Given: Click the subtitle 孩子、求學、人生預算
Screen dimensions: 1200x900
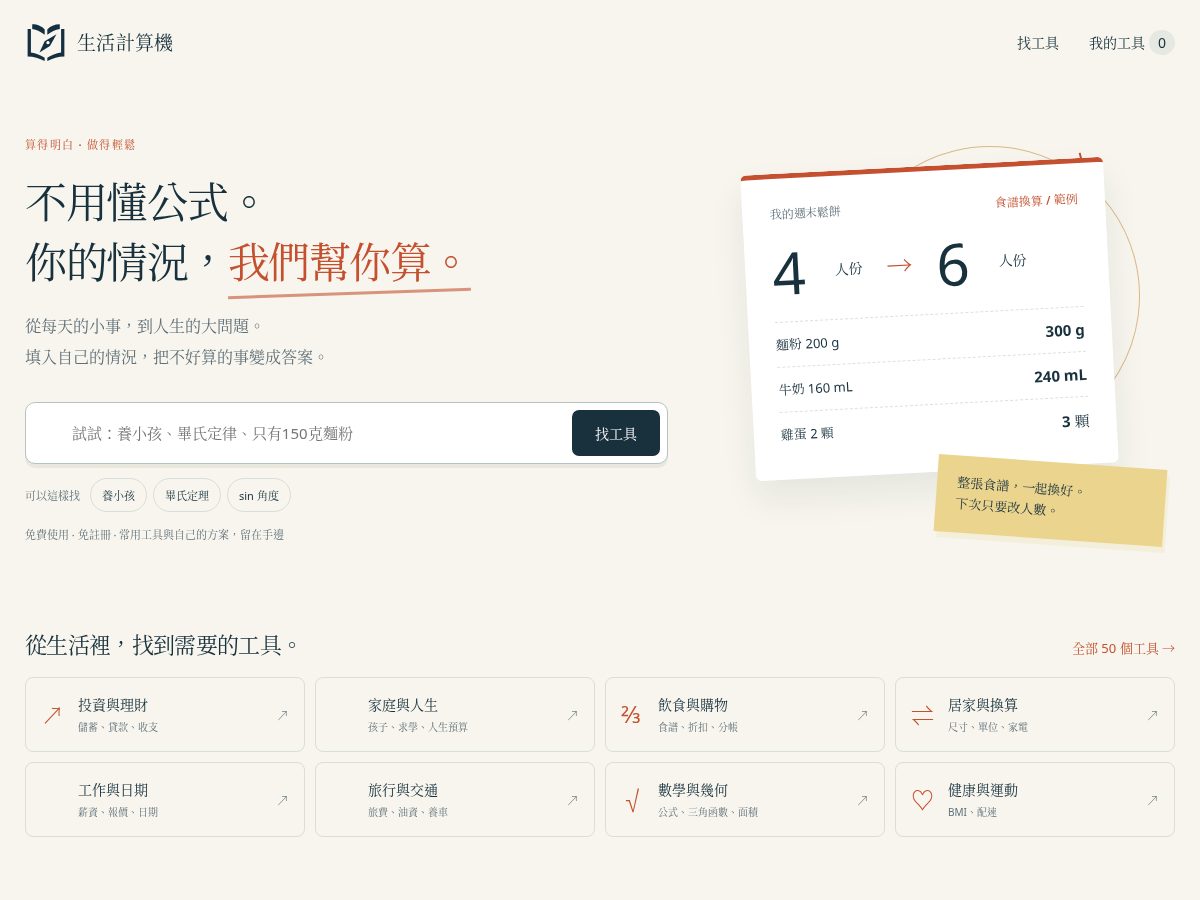Looking at the screenshot, I should pyautogui.click(x=418, y=727).
